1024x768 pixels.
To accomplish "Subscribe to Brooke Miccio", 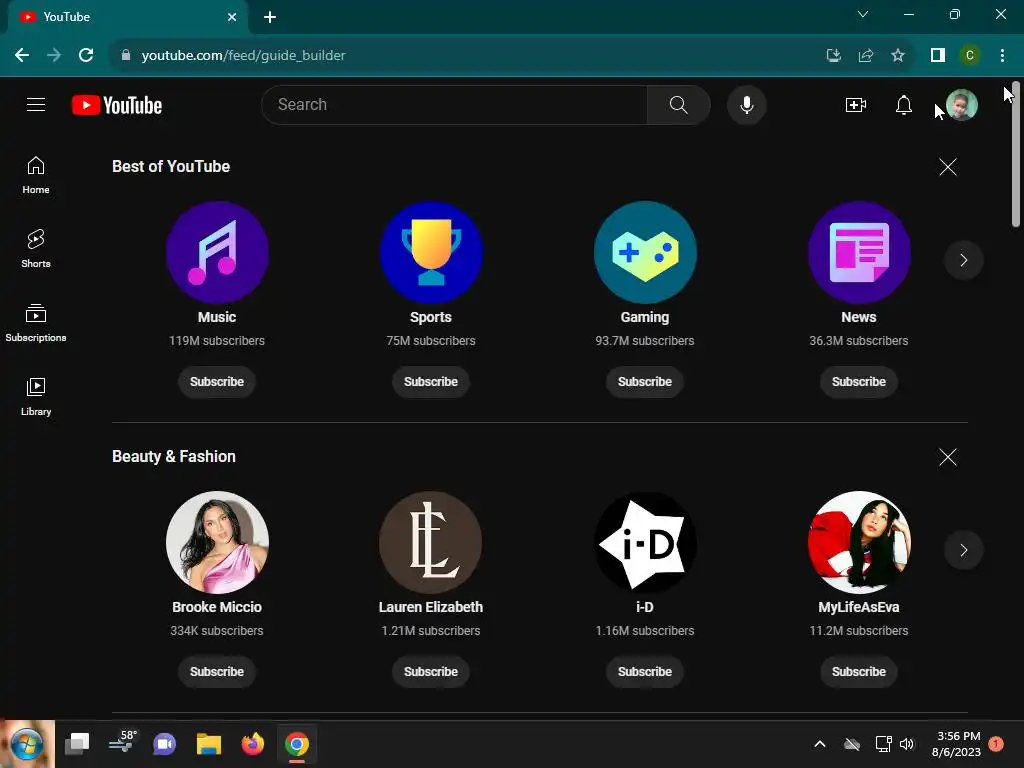I will (217, 671).
